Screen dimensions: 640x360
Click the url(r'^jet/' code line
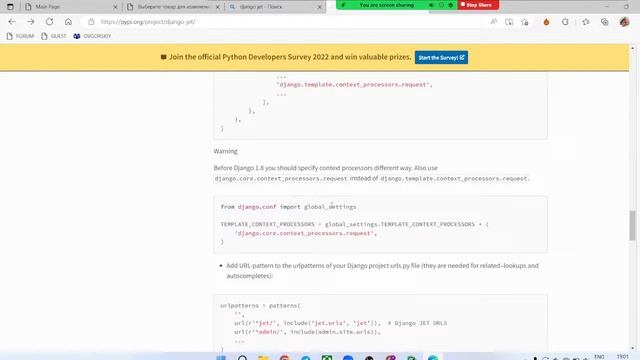307,323
